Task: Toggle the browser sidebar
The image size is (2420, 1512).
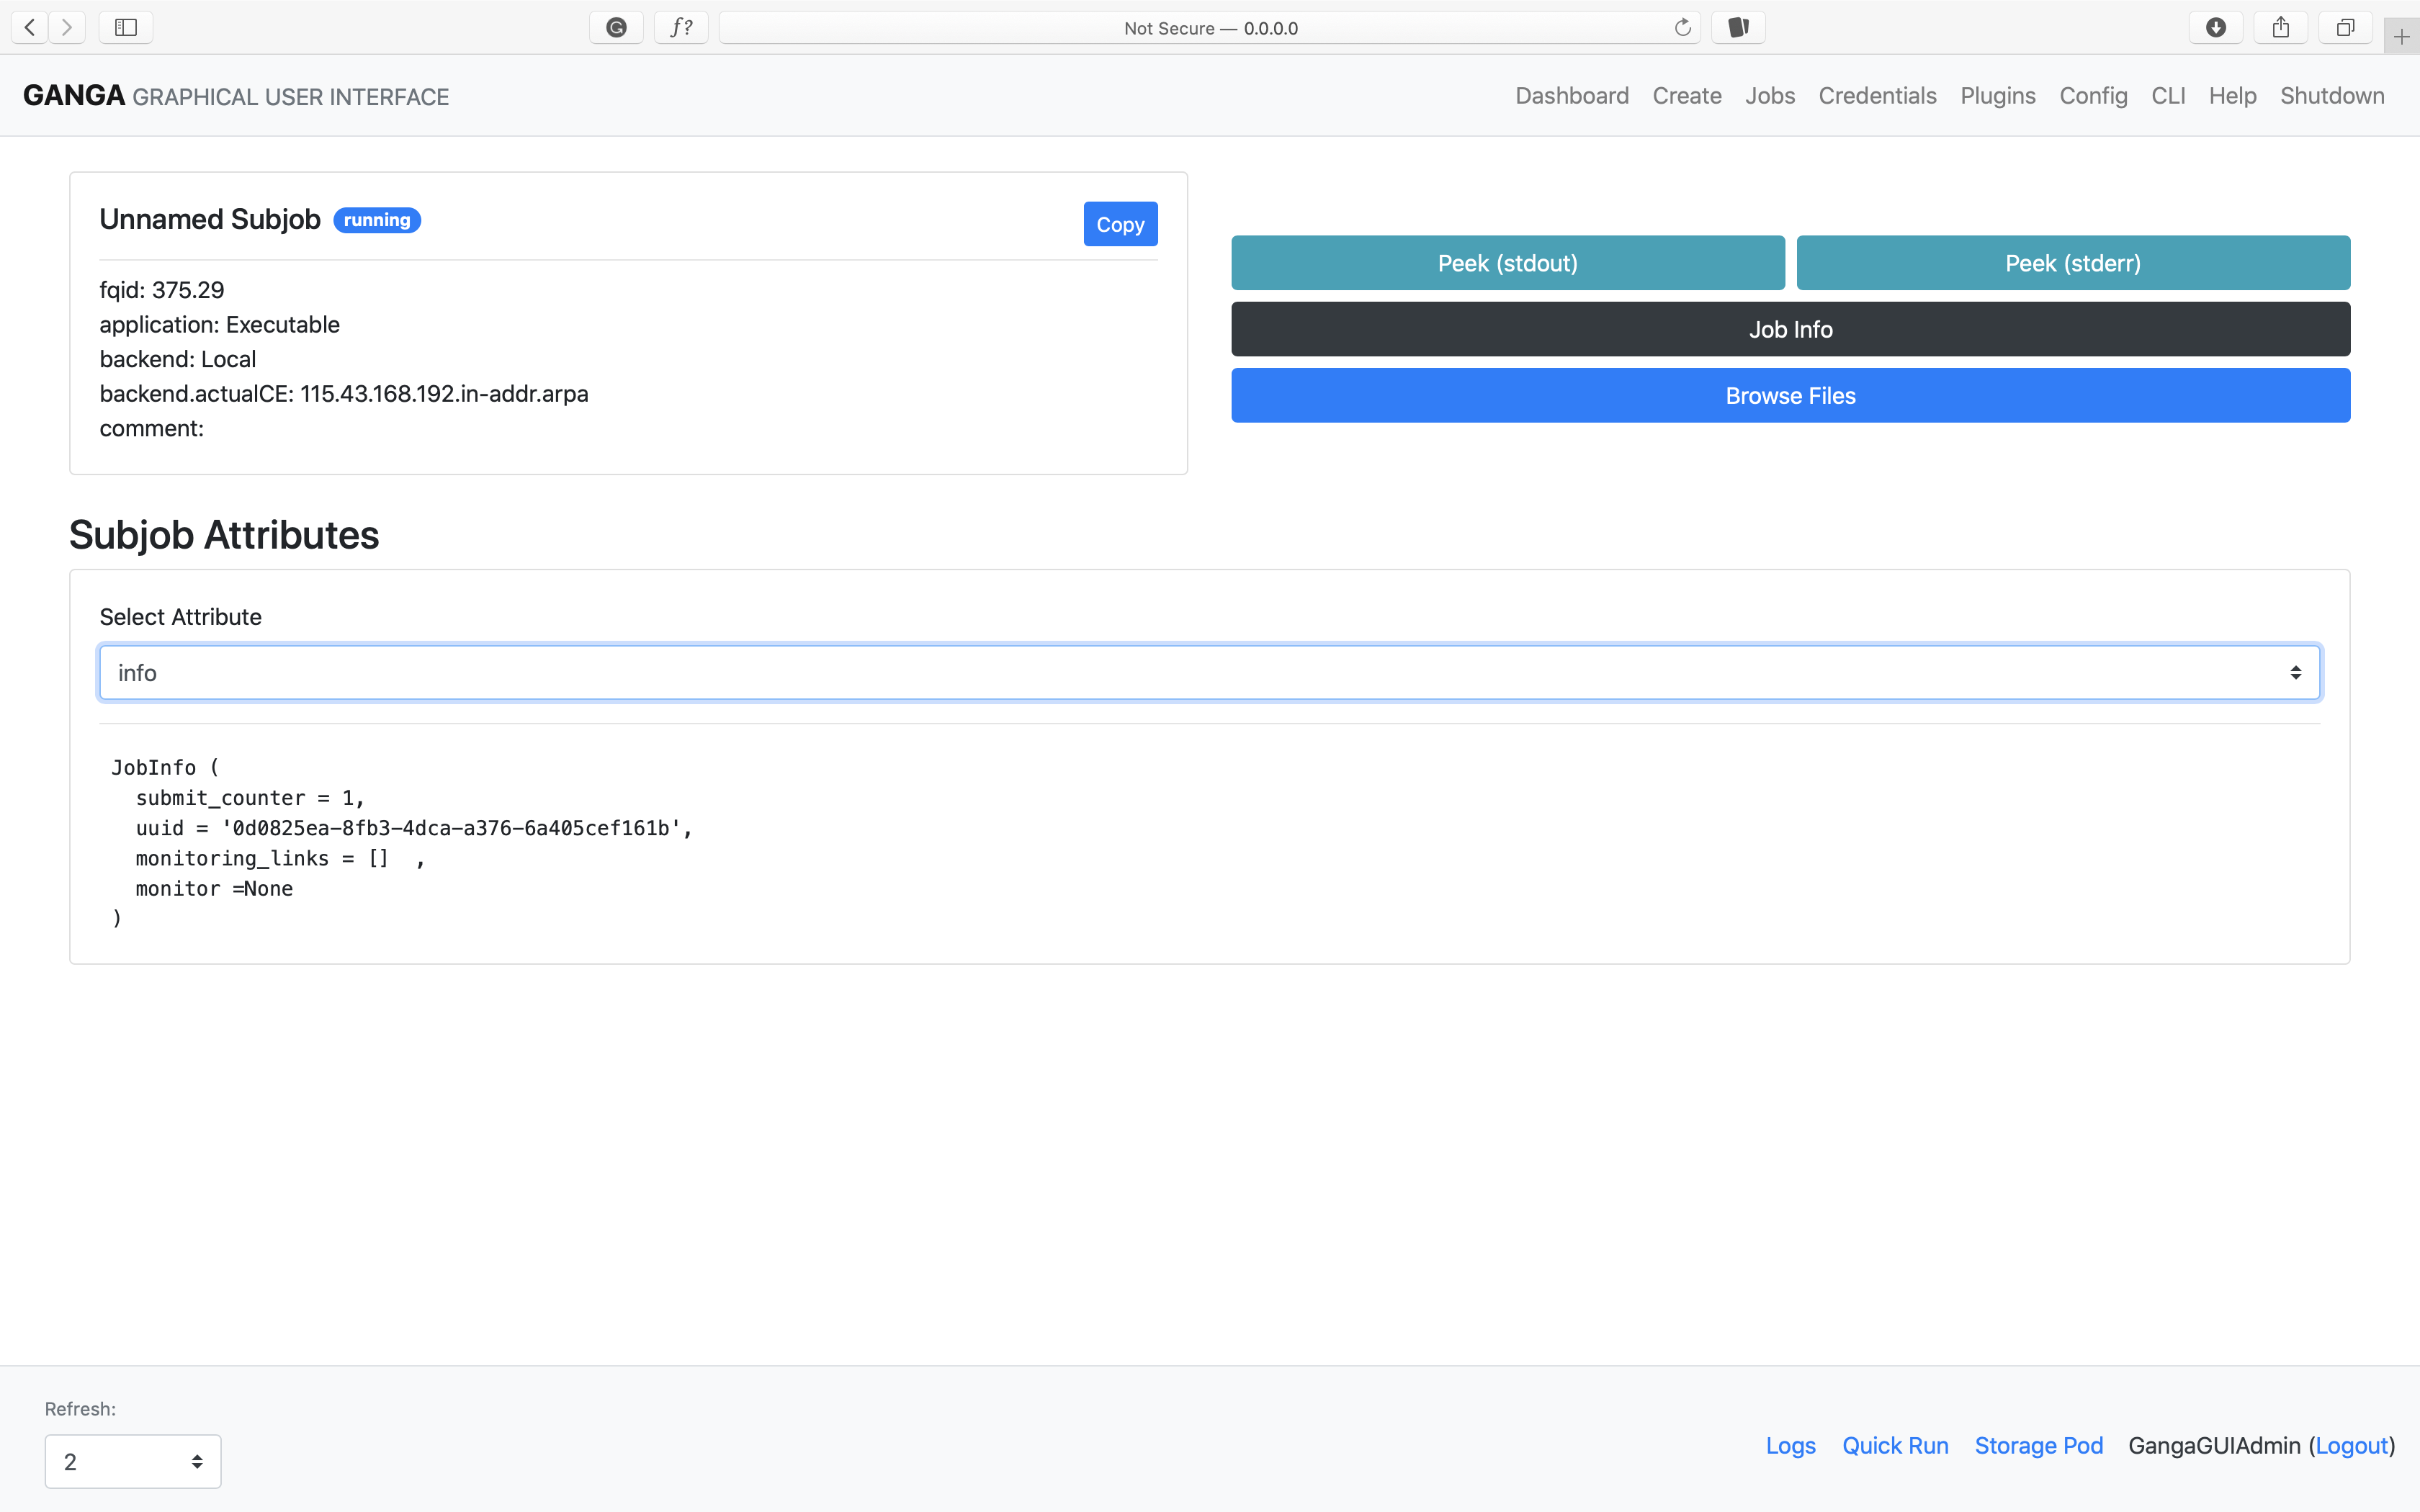Action: pyautogui.click(x=125, y=27)
